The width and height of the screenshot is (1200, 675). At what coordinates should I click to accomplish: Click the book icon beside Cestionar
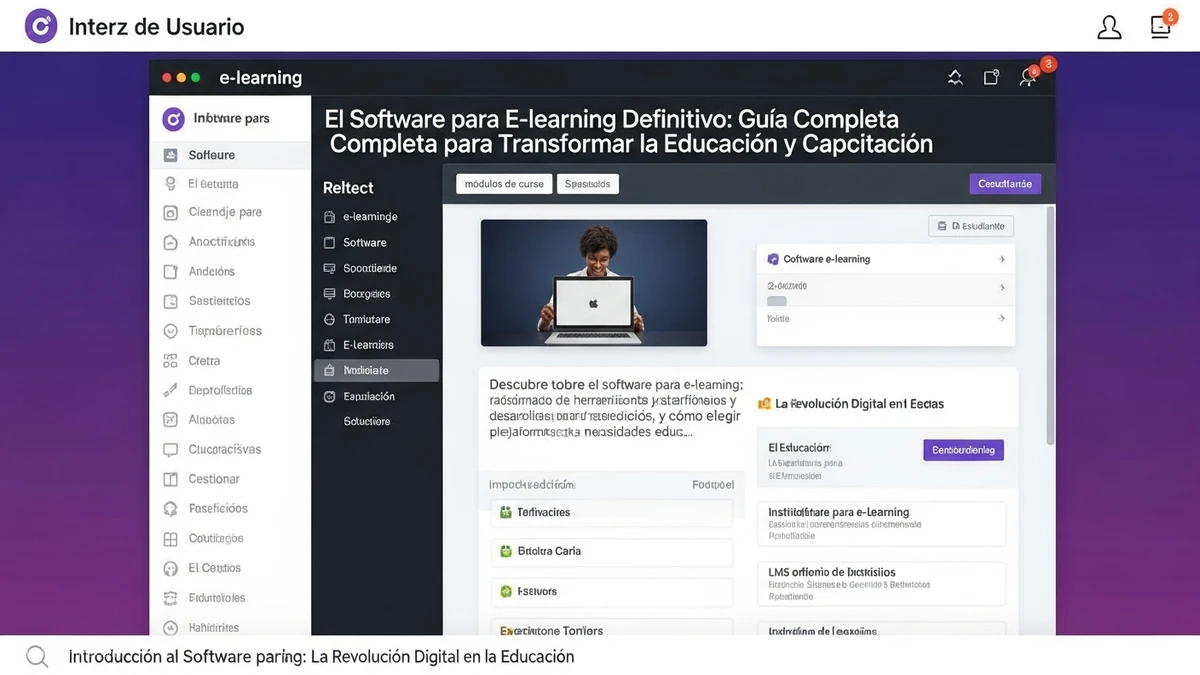(x=170, y=480)
